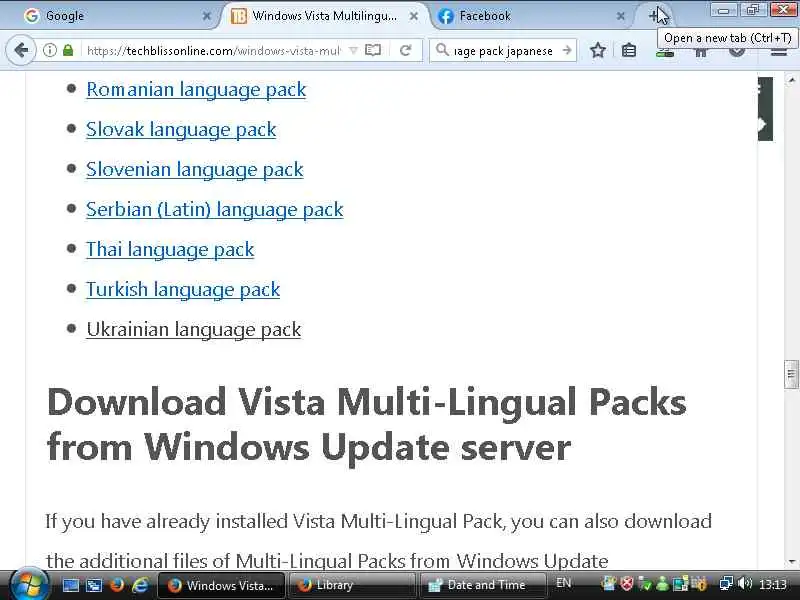Go back with the browser Back arrow
The image size is (800, 600).
(x=21, y=50)
